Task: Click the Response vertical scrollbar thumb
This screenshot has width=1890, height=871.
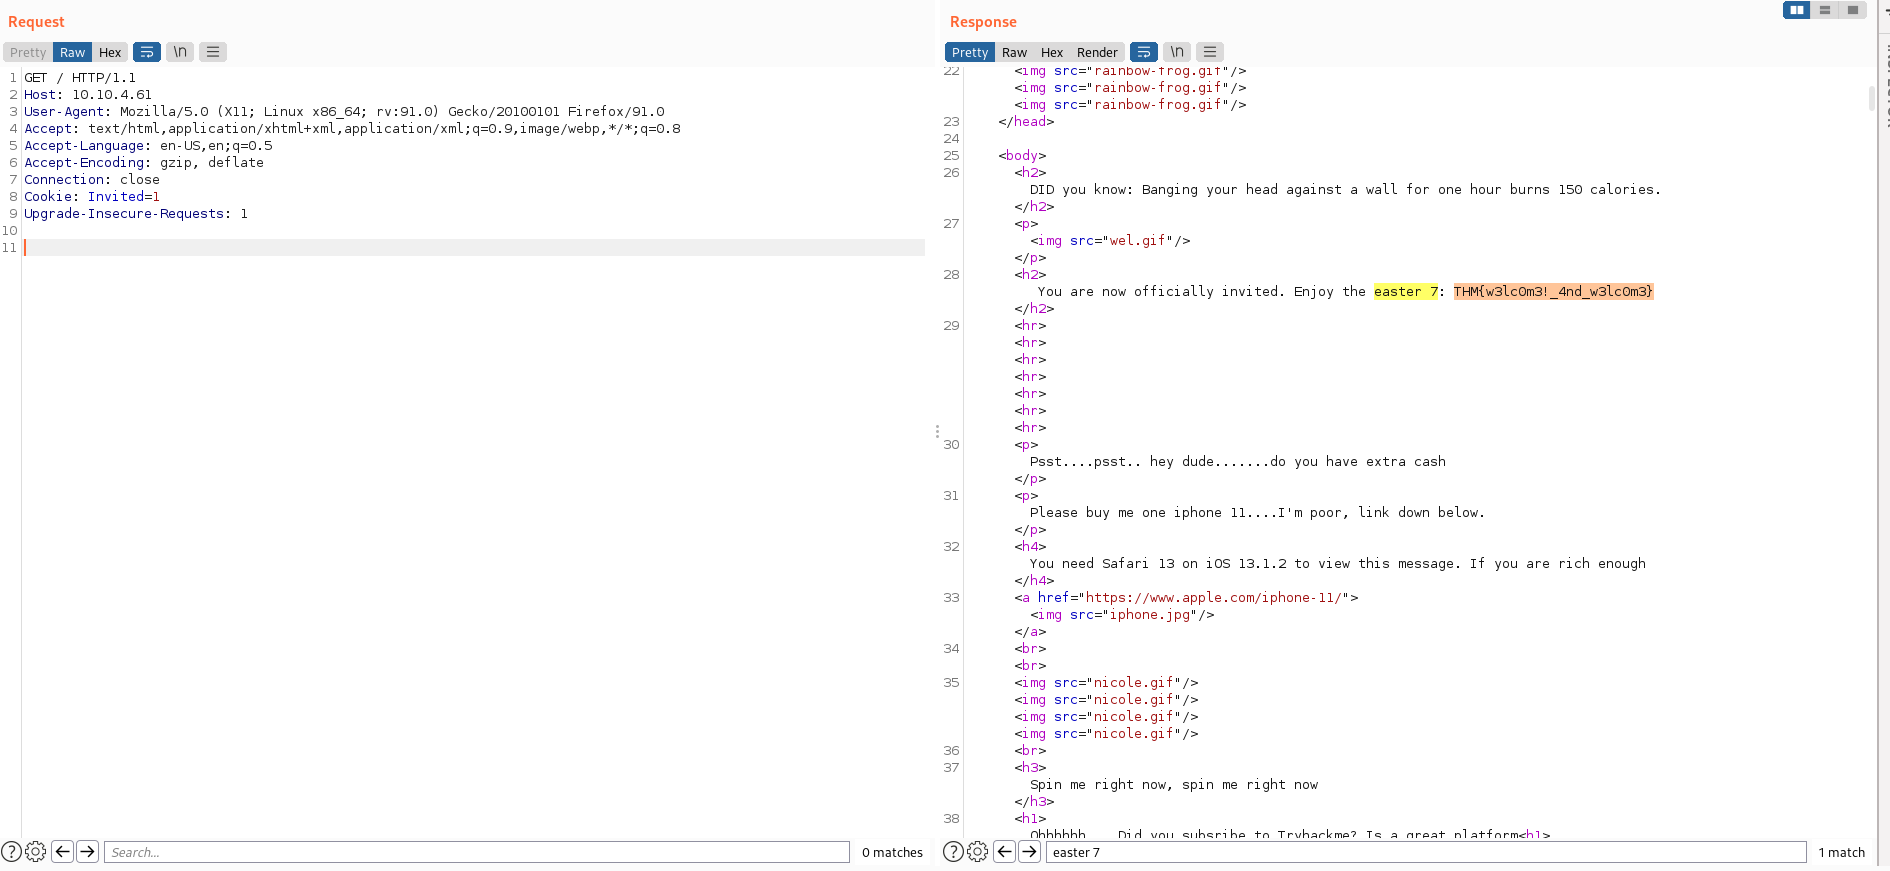Action: tap(1871, 98)
